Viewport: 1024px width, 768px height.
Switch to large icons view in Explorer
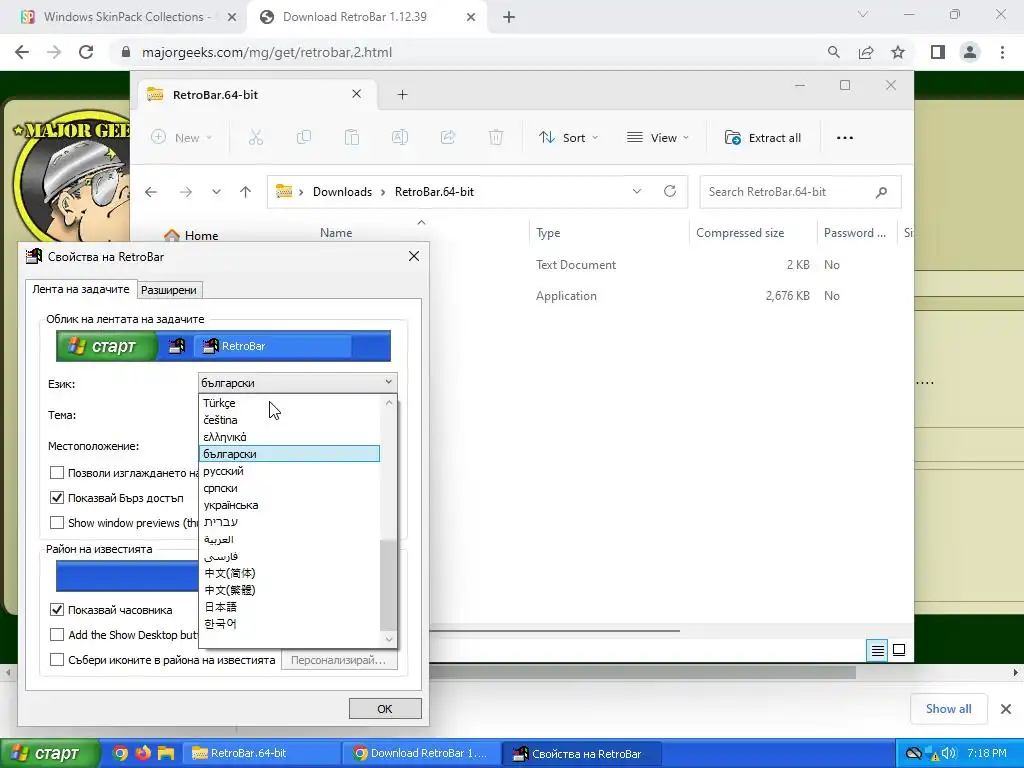click(899, 650)
